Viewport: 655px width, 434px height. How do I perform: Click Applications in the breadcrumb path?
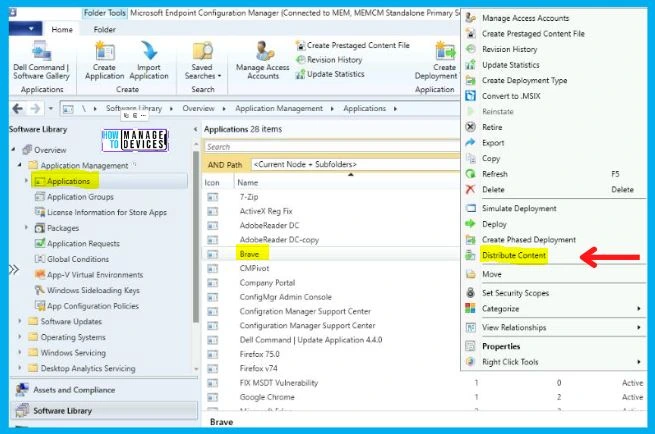(x=364, y=108)
